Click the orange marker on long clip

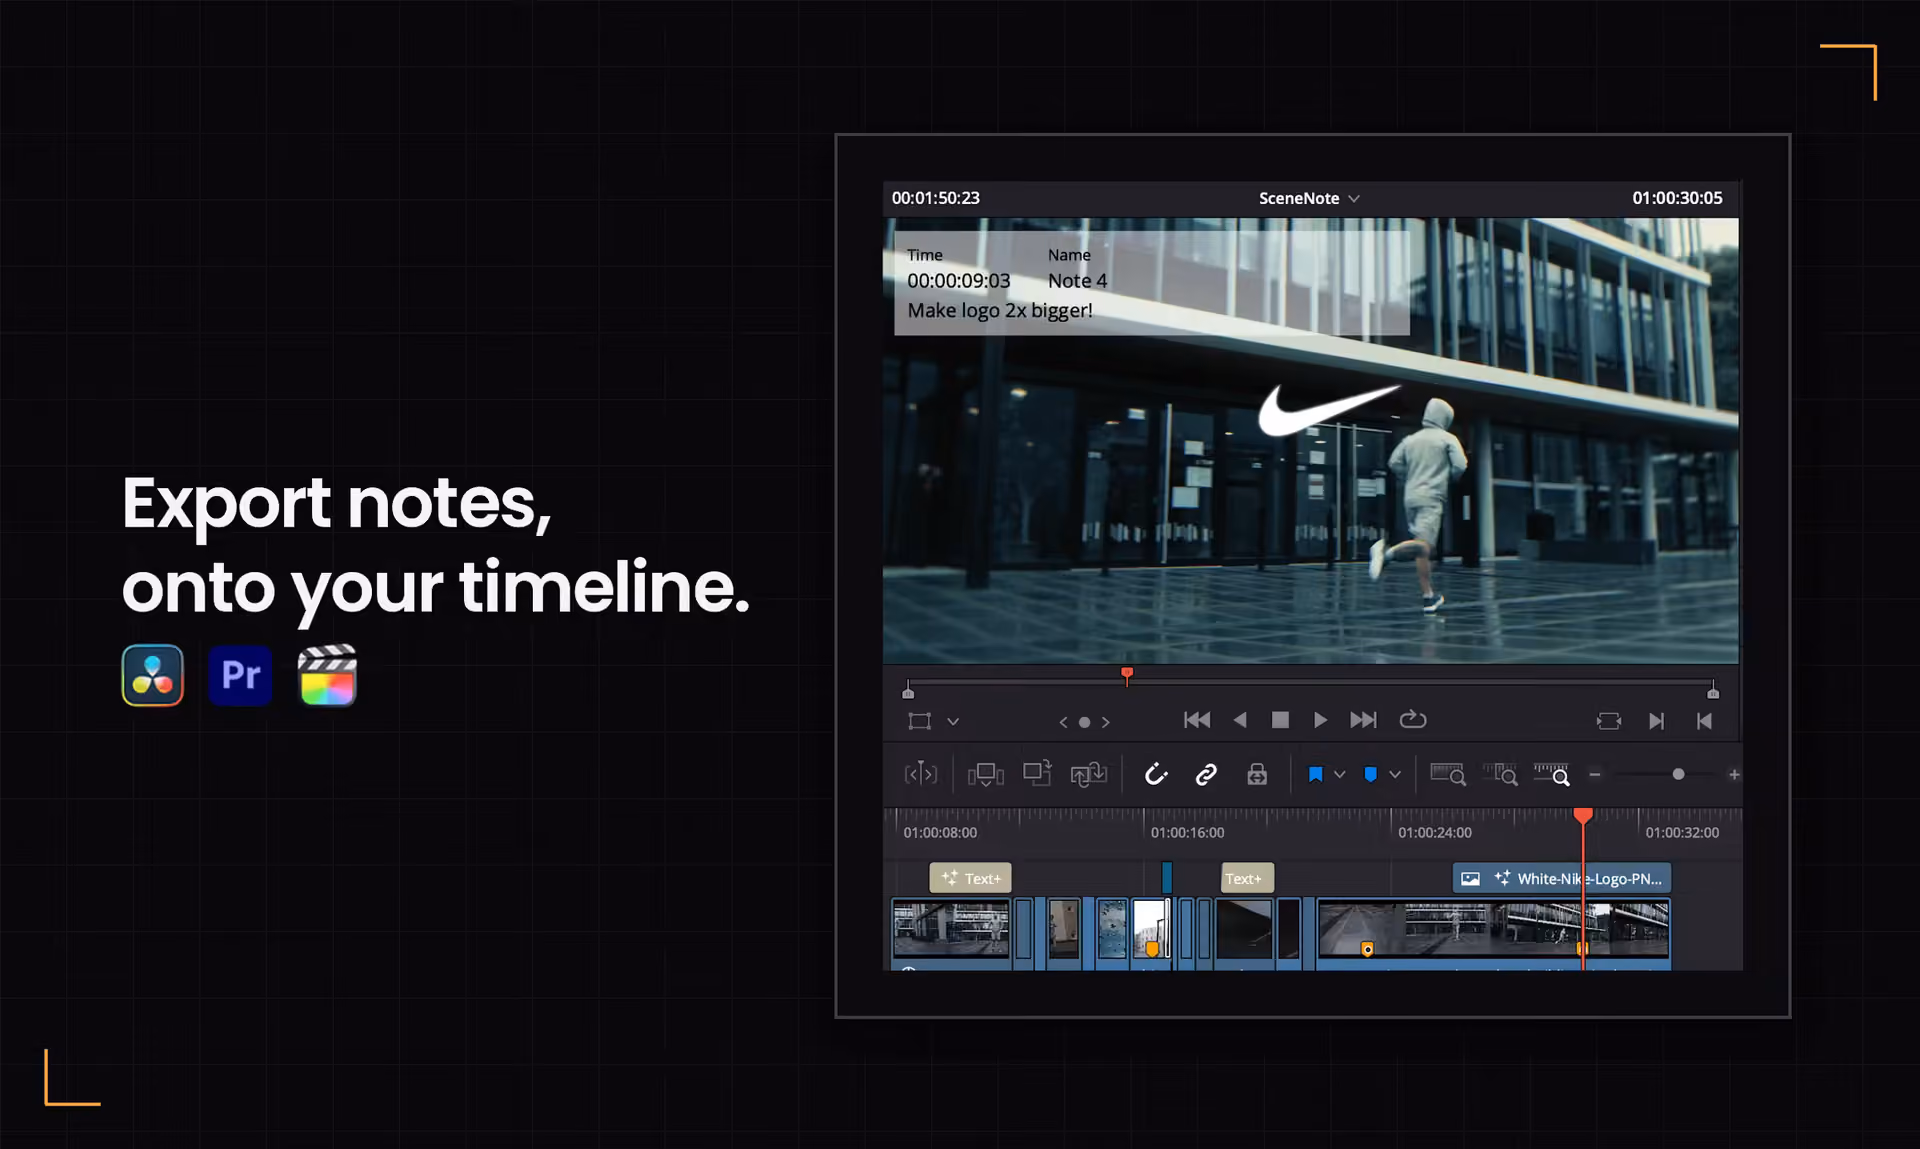coord(1367,949)
